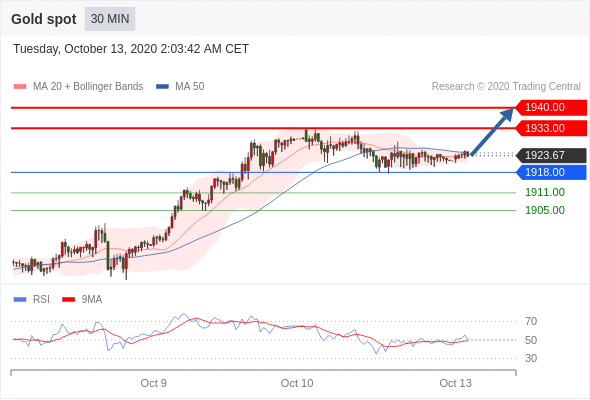Click the 1933.00 resistance price tag
590x400 pixels.
tap(551, 128)
